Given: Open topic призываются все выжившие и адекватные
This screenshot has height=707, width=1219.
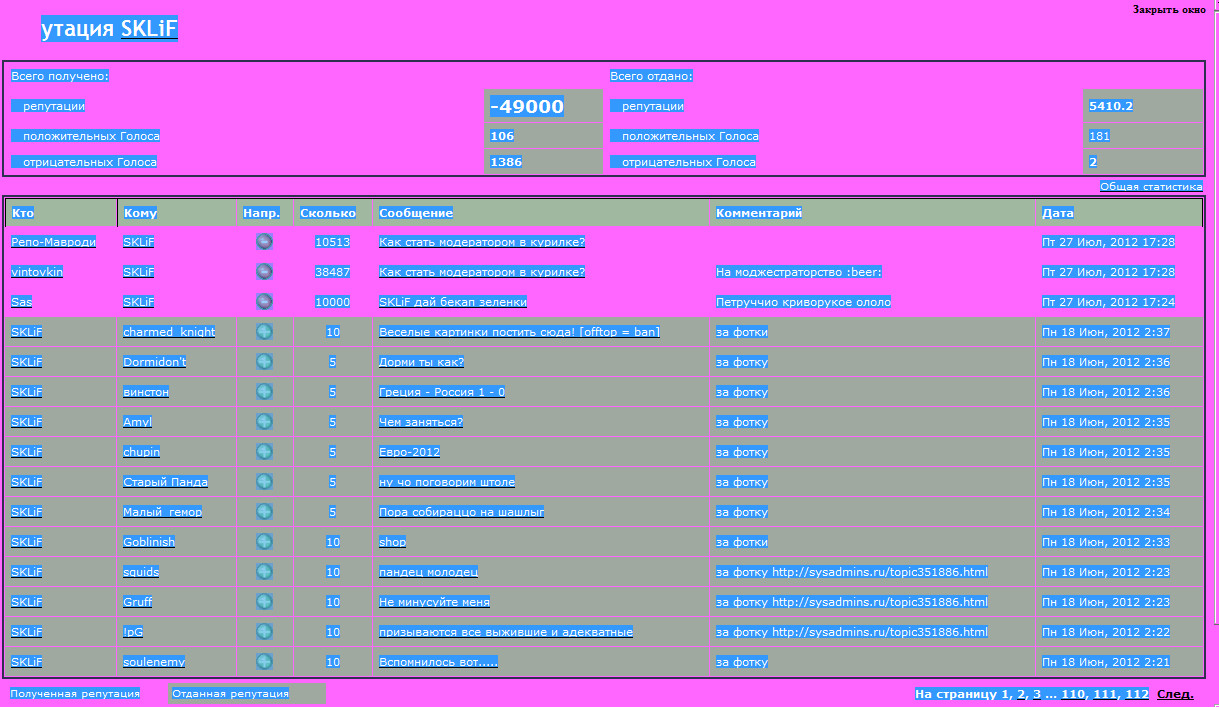Looking at the screenshot, I should coord(506,632).
